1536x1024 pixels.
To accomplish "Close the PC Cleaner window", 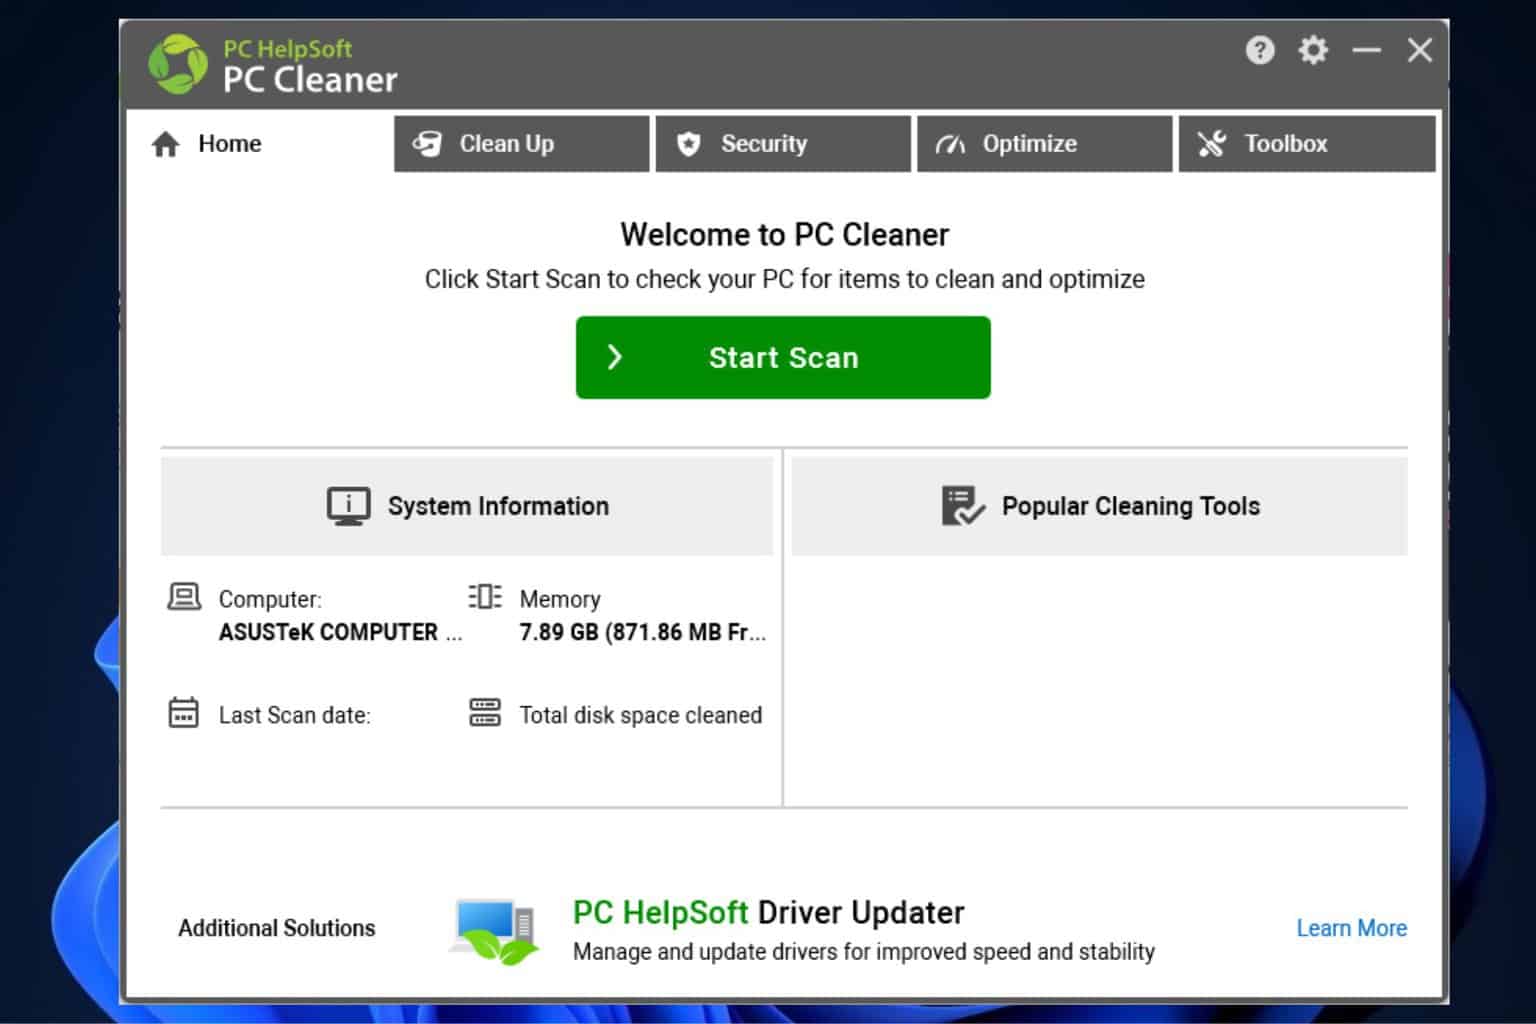I will pos(1419,50).
